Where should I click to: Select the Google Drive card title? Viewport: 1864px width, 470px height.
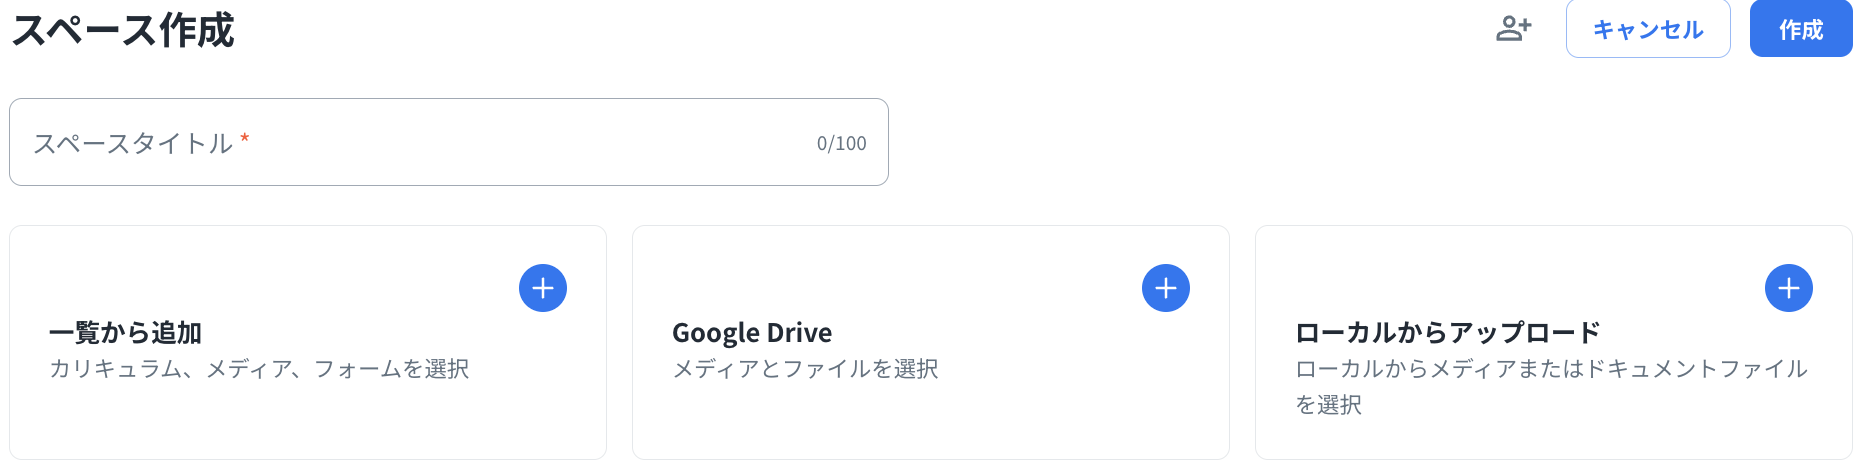point(752,332)
